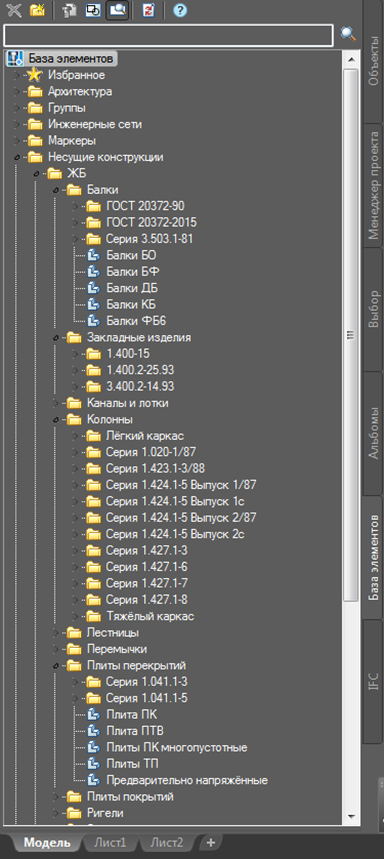This screenshot has width=384, height=859.
Task: Click the 1.400-15 folder icon
Action: coord(94,354)
